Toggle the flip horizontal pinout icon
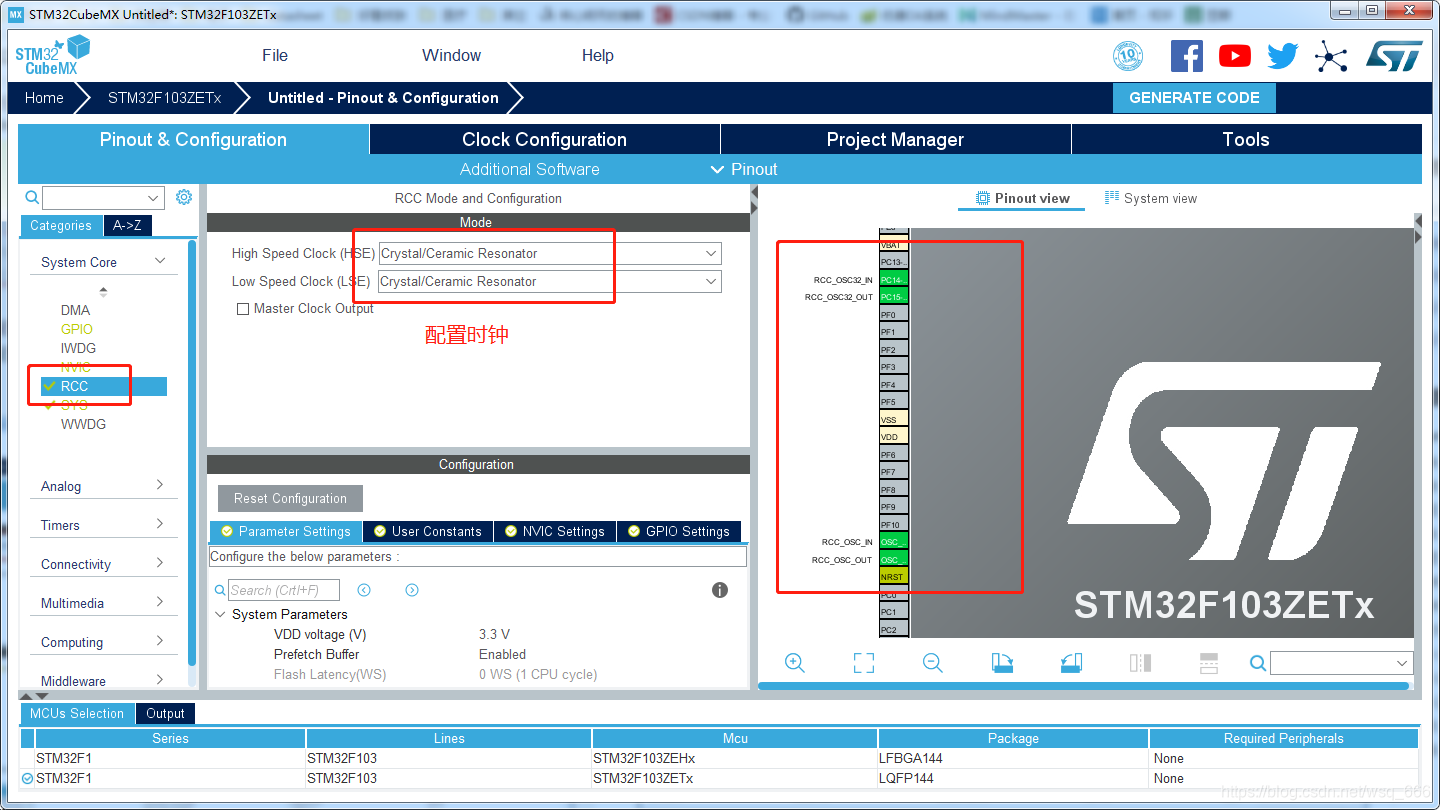This screenshot has width=1440, height=810. point(1139,662)
